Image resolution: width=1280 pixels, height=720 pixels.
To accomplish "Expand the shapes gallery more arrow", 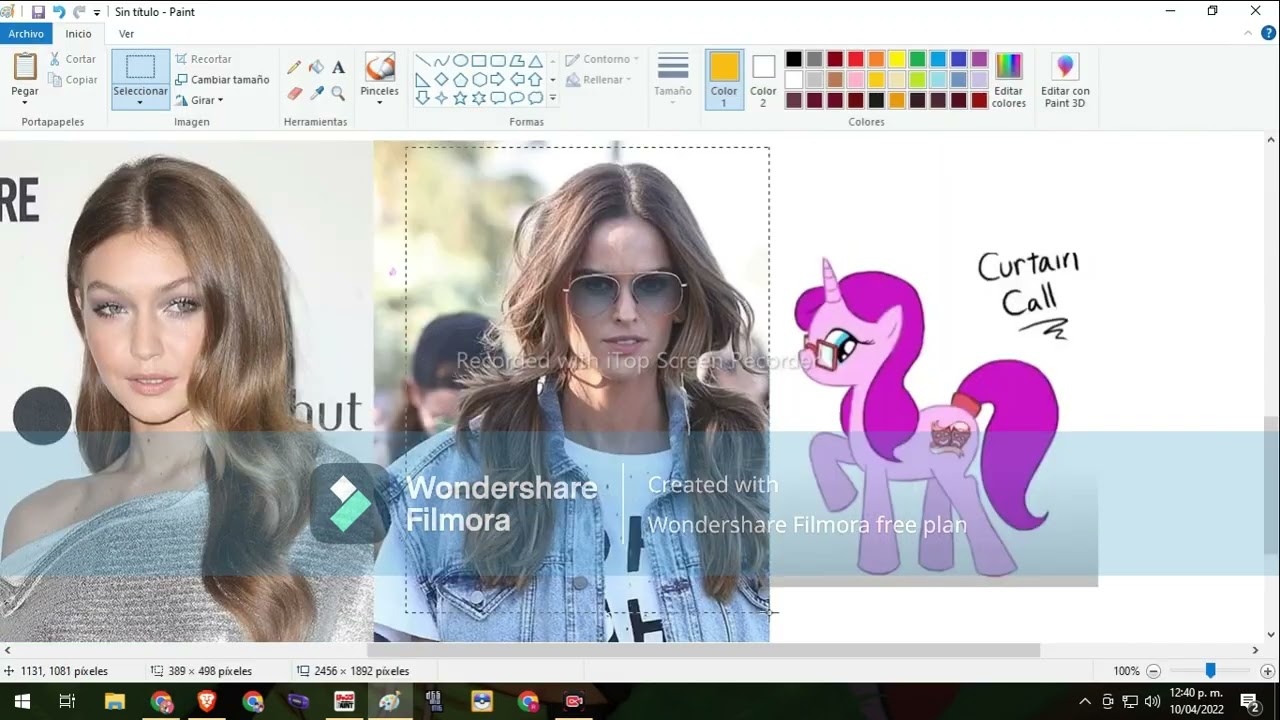I will click(553, 98).
